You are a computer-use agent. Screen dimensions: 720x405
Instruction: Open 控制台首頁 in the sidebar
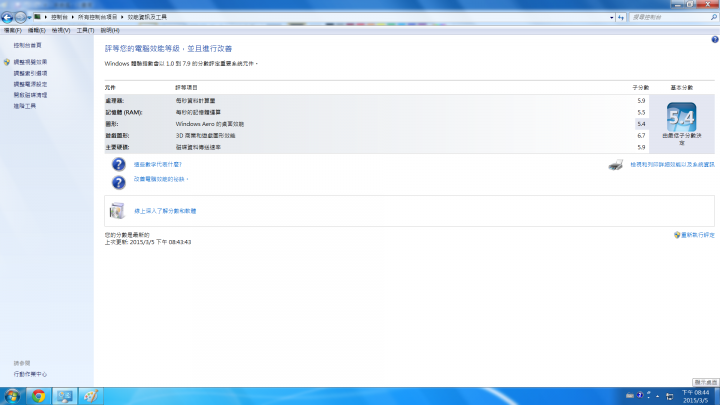pyautogui.click(x=28, y=45)
